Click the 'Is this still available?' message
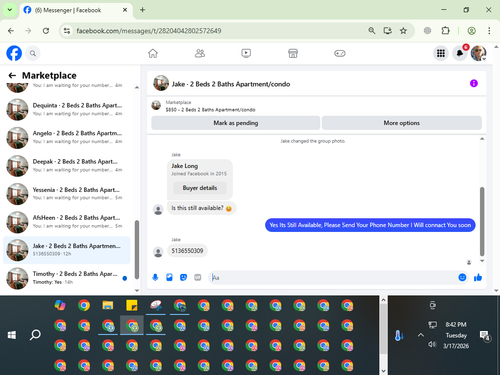500x375 pixels. click(x=201, y=208)
